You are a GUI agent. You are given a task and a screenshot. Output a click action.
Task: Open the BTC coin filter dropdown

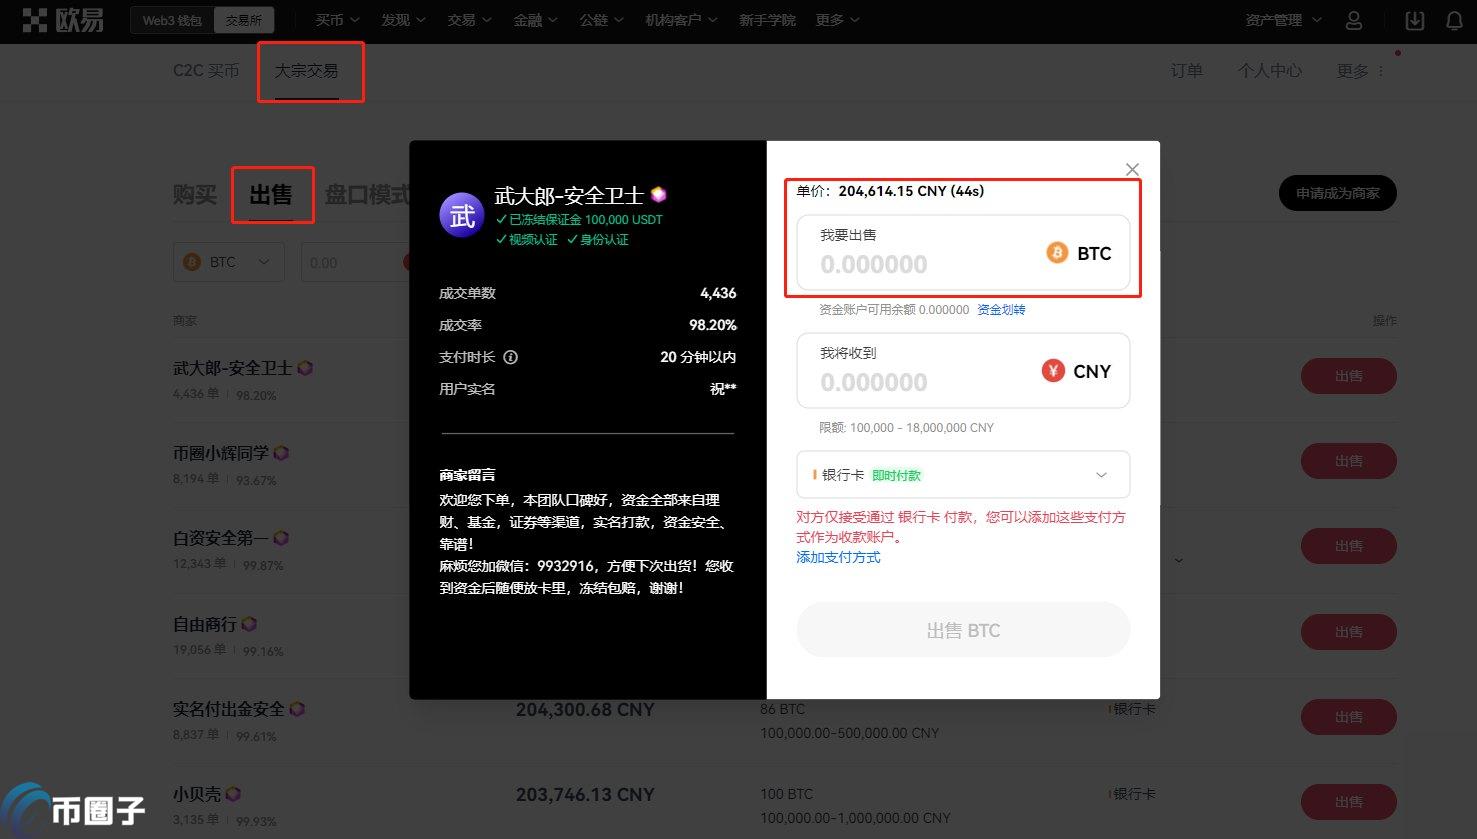pyautogui.click(x=228, y=262)
